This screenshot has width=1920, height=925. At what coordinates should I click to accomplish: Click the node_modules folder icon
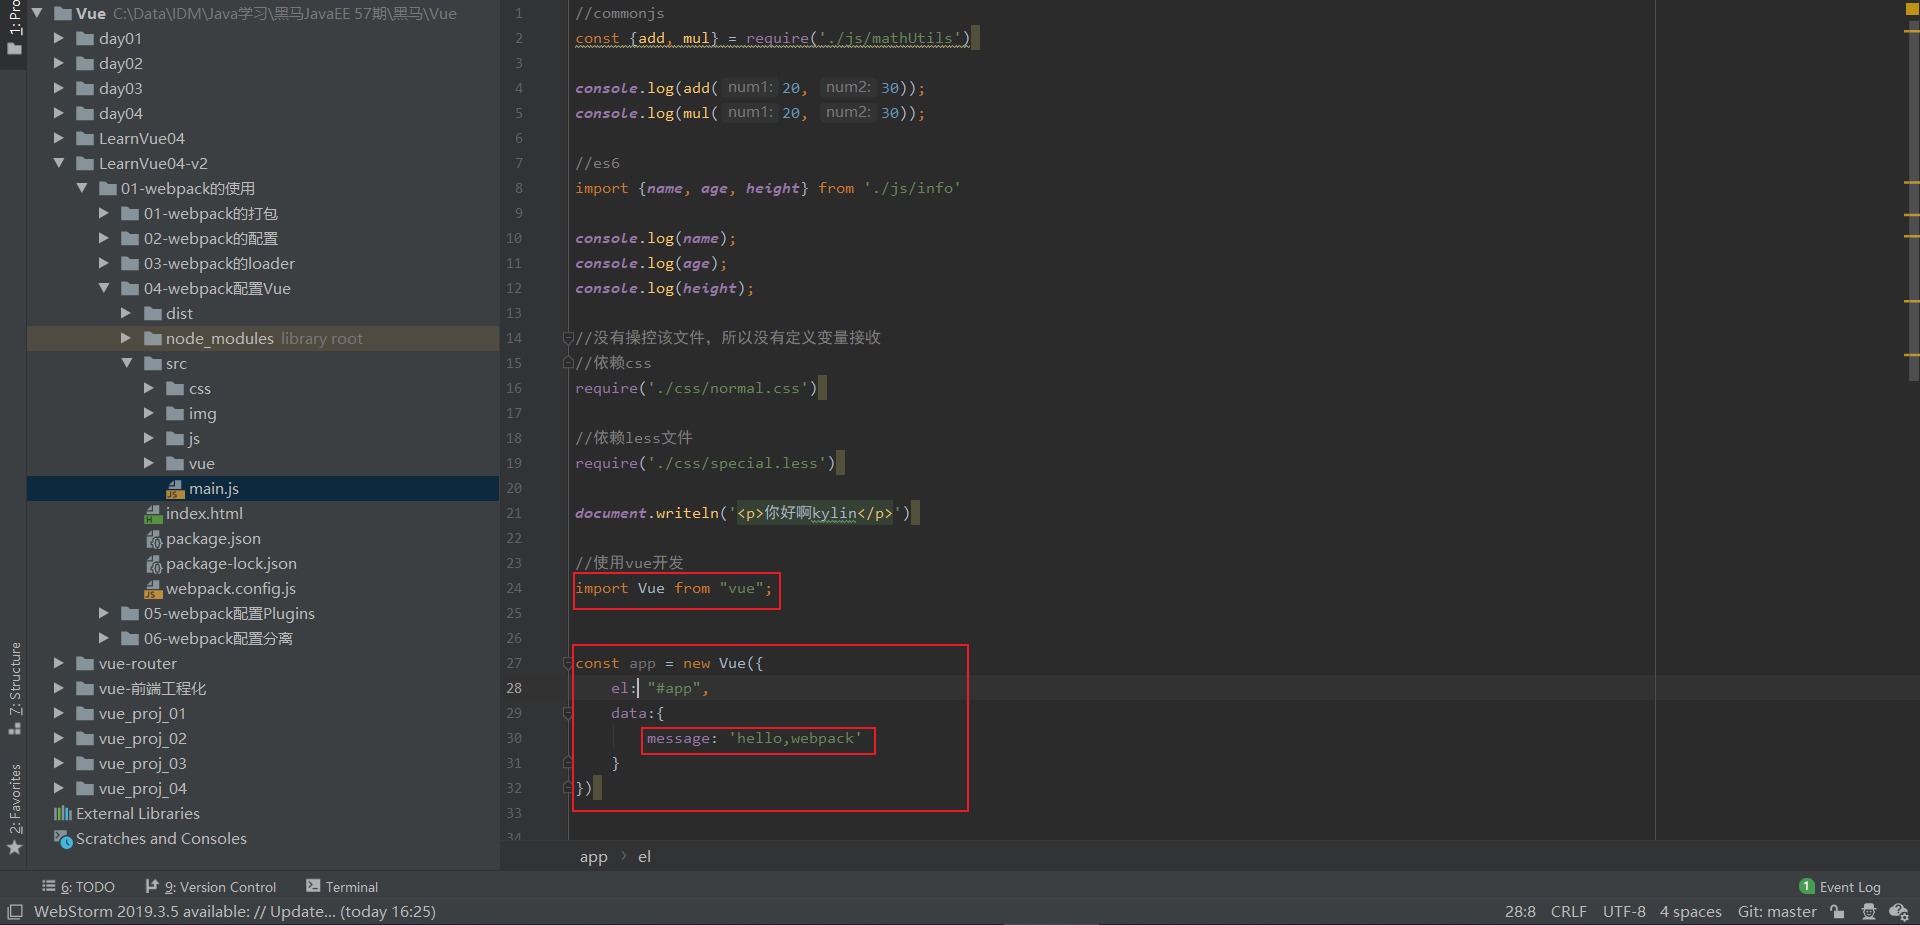(153, 339)
